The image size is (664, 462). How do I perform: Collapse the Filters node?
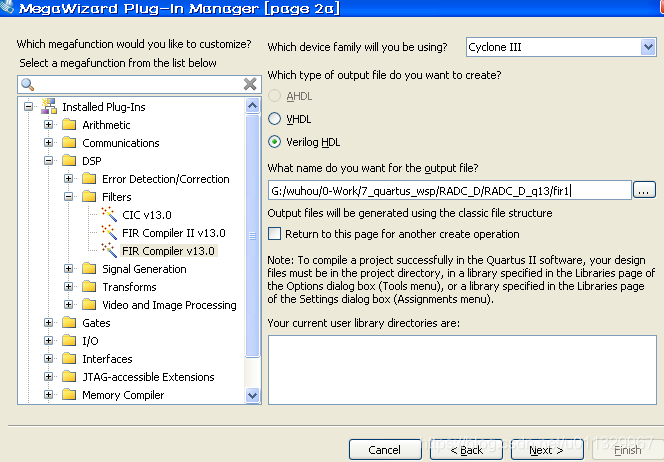tap(68, 196)
